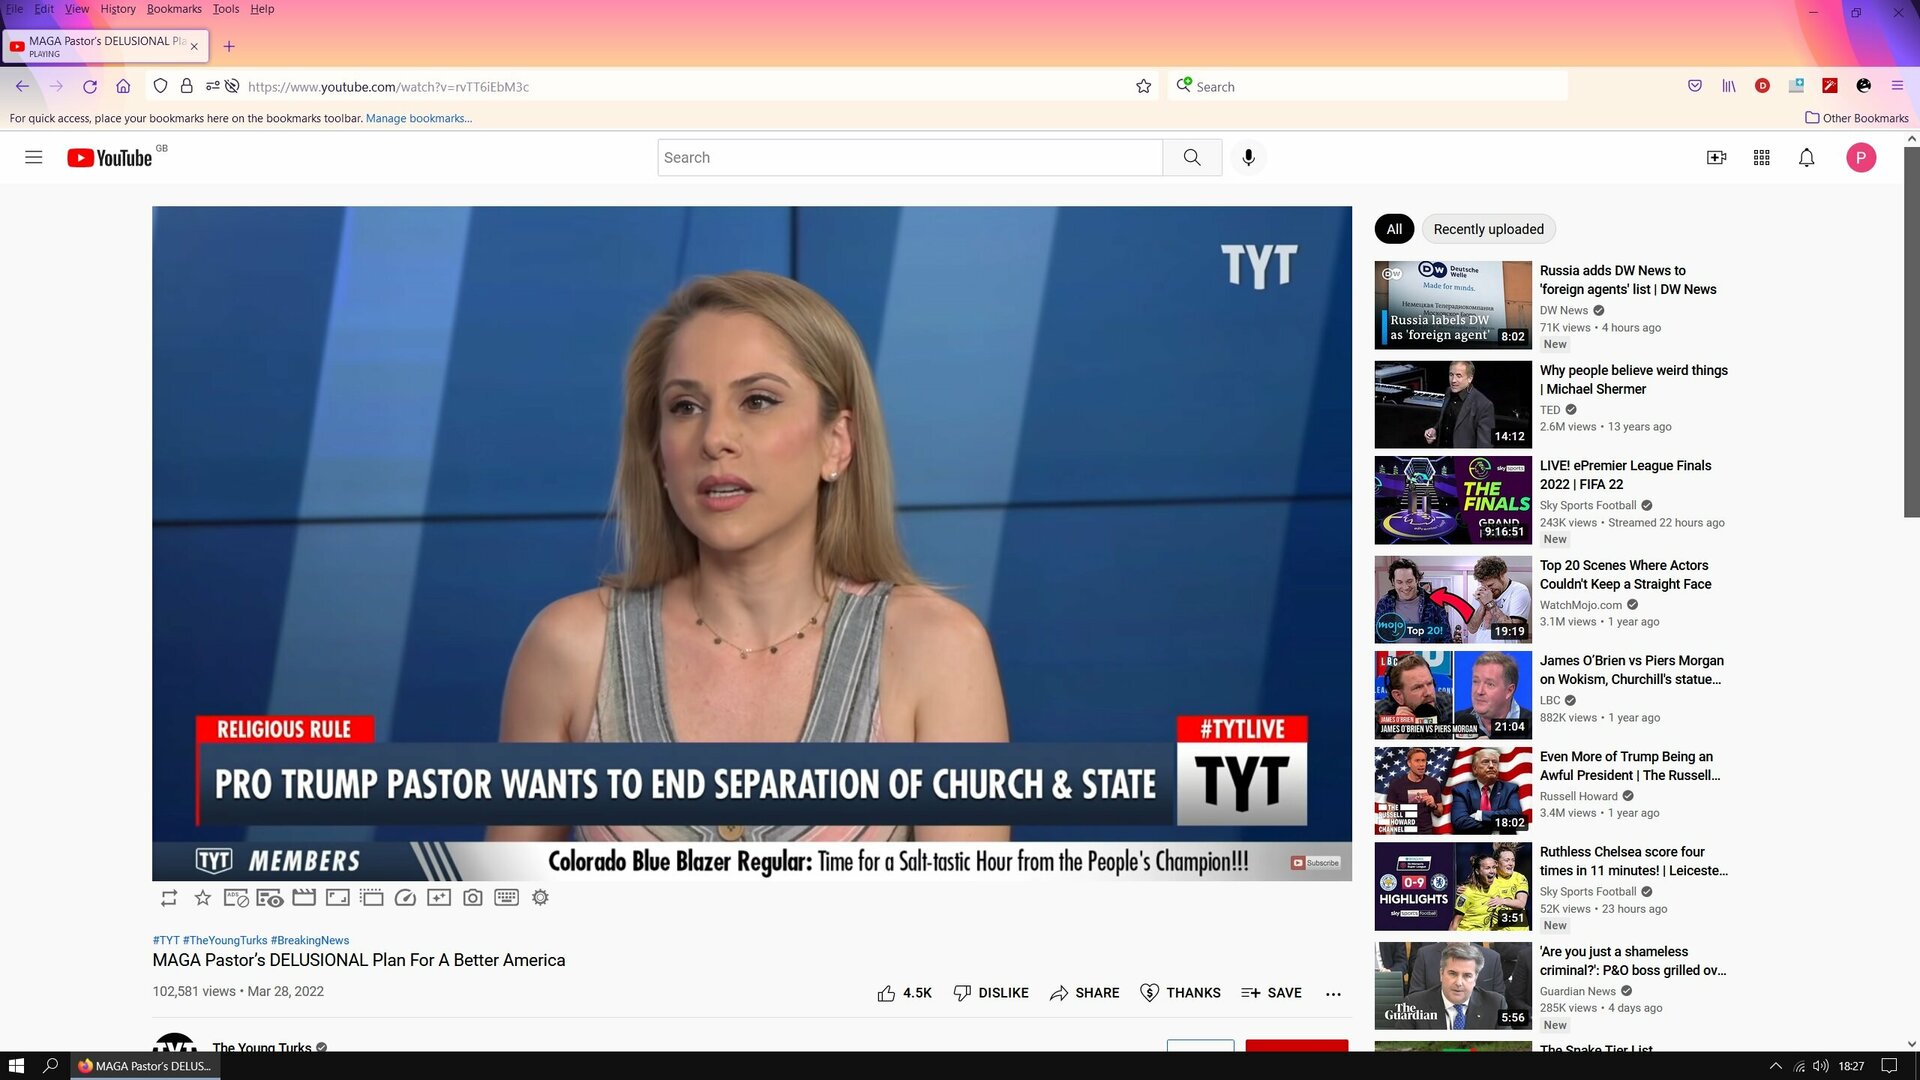This screenshot has height=1080, width=1920.
Task: Open the three-dot more actions menu
Action: point(1333,994)
